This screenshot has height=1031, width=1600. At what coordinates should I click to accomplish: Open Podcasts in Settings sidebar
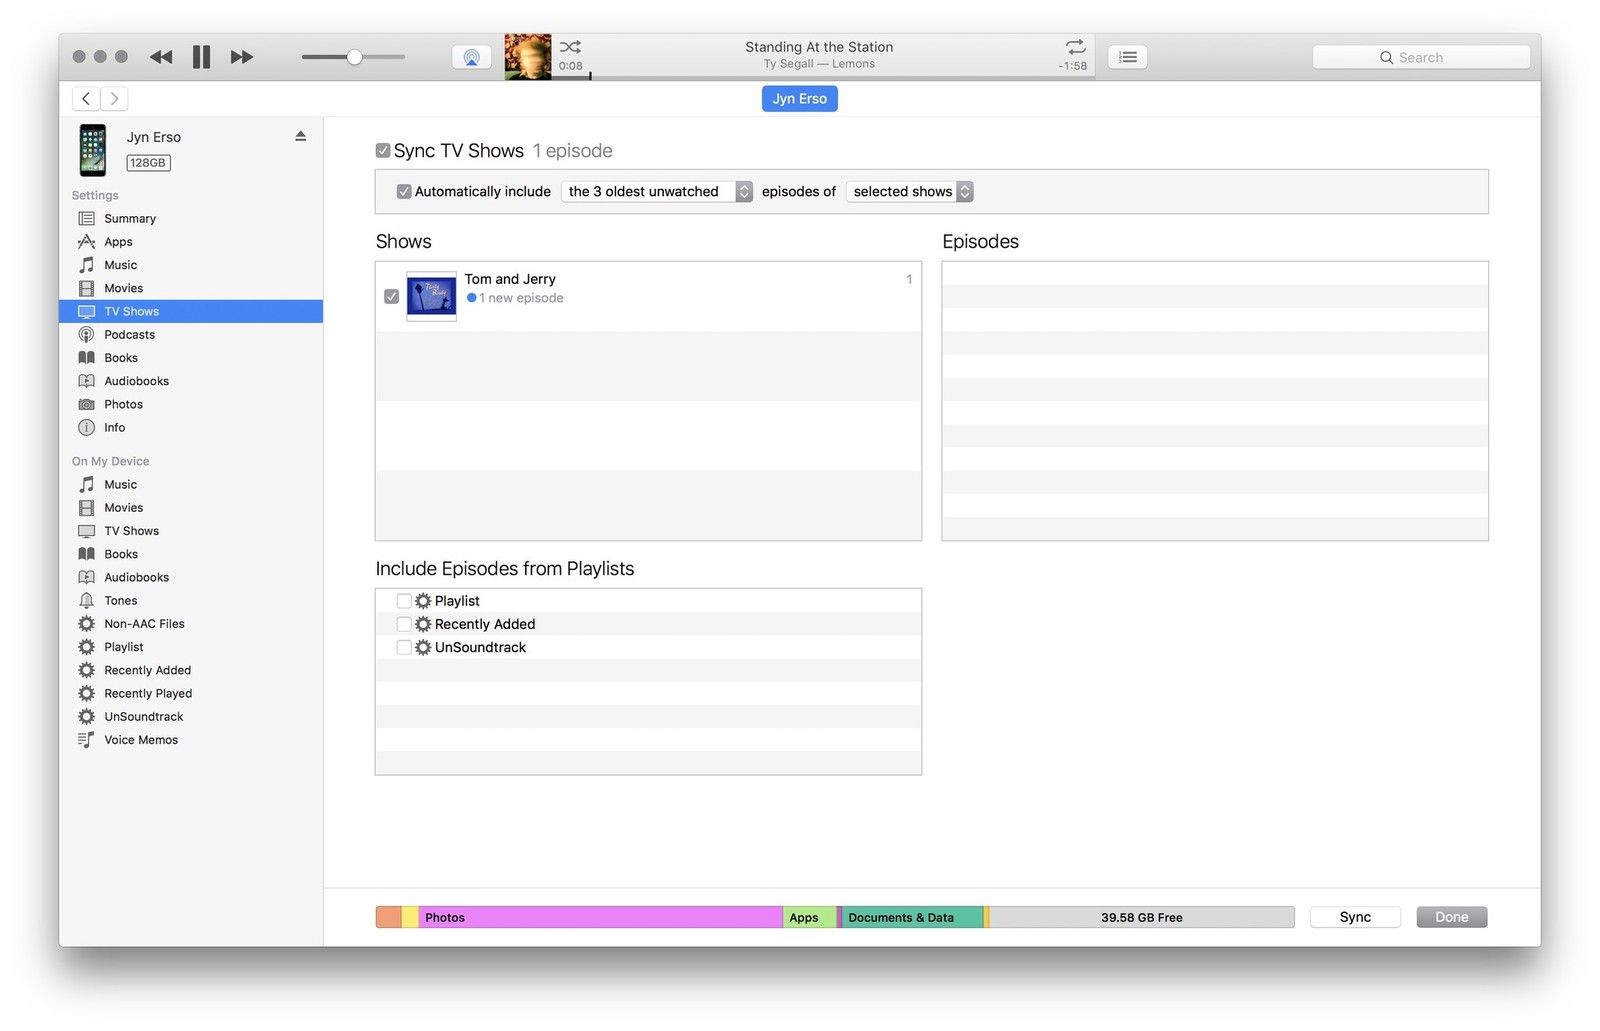(x=129, y=335)
